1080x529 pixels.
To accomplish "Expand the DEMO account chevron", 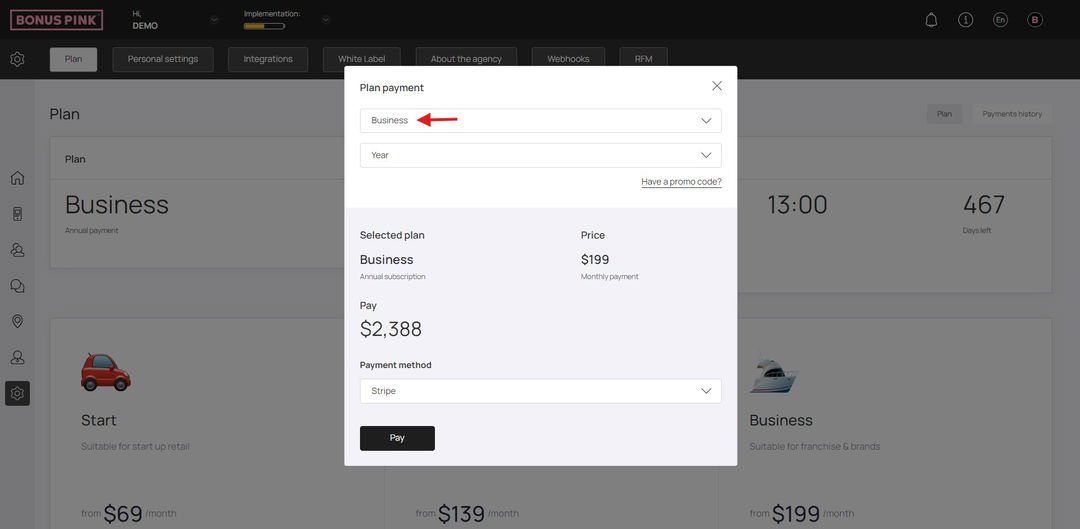I will 214,20.
